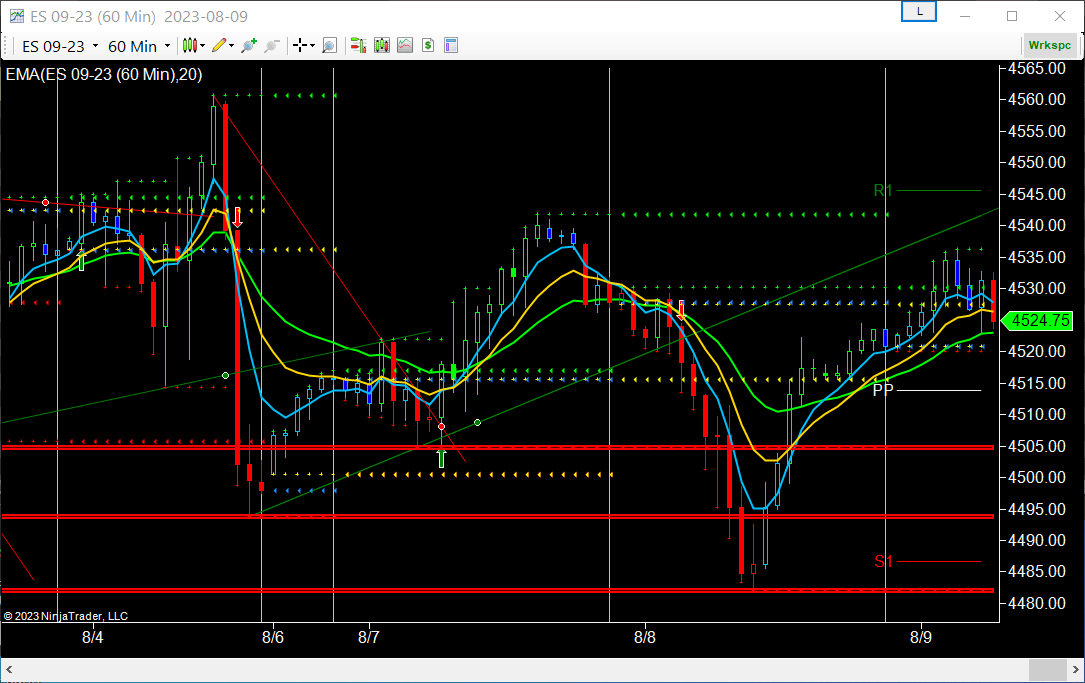Open the Indicators icon
This screenshot has width=1085, height=683.
[405, 46]
